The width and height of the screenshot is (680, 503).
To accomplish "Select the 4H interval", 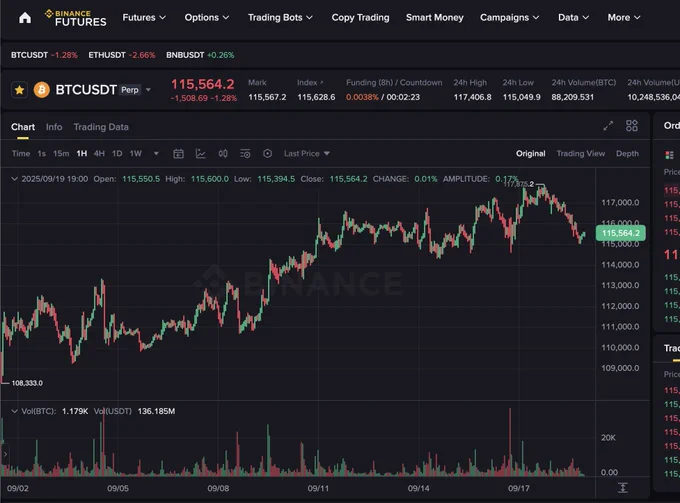I will pyautogui.click(x=99, y=154).
